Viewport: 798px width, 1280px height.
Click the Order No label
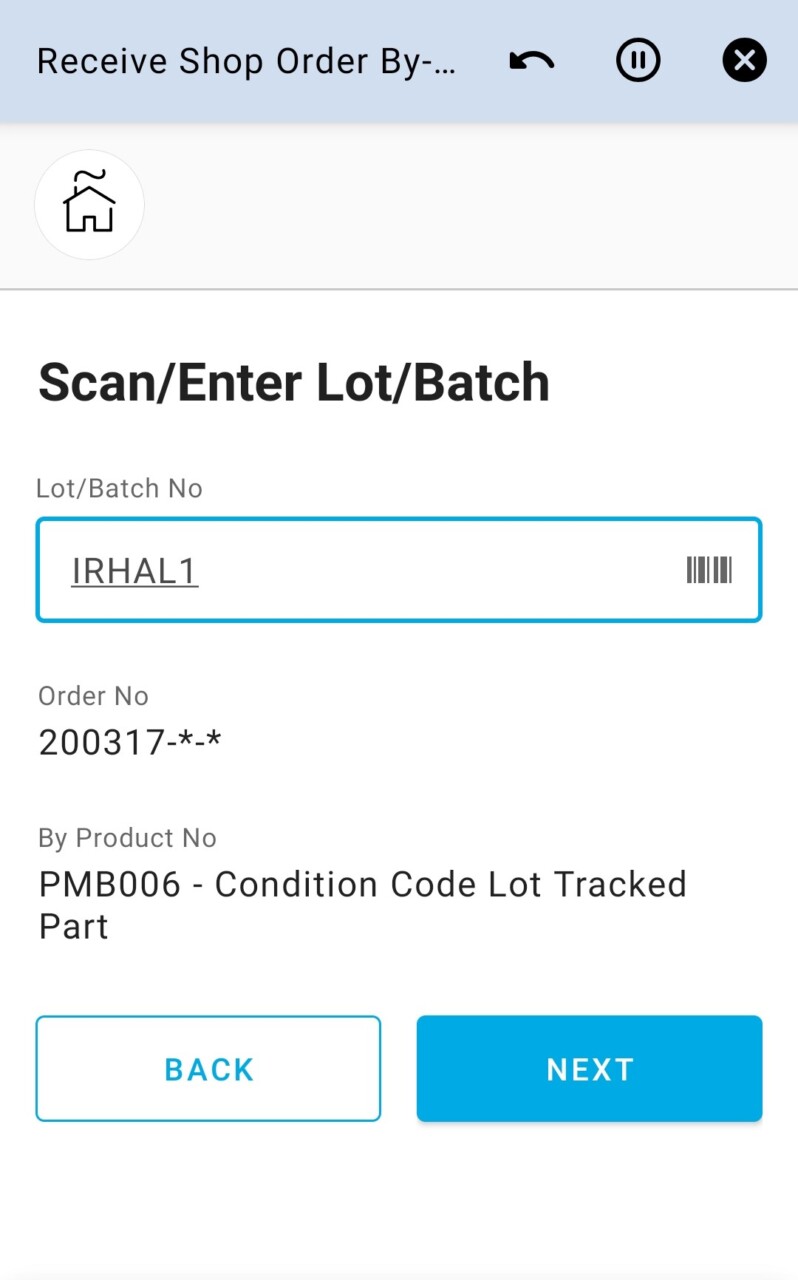point(93,696)
